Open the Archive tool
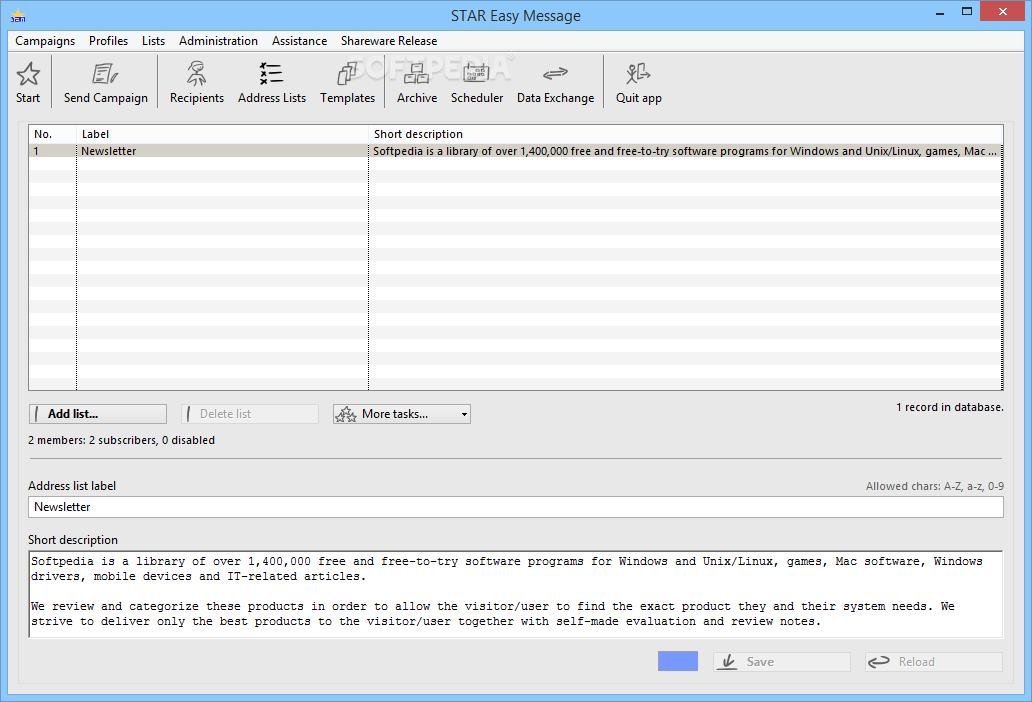 tap(417, 82)
